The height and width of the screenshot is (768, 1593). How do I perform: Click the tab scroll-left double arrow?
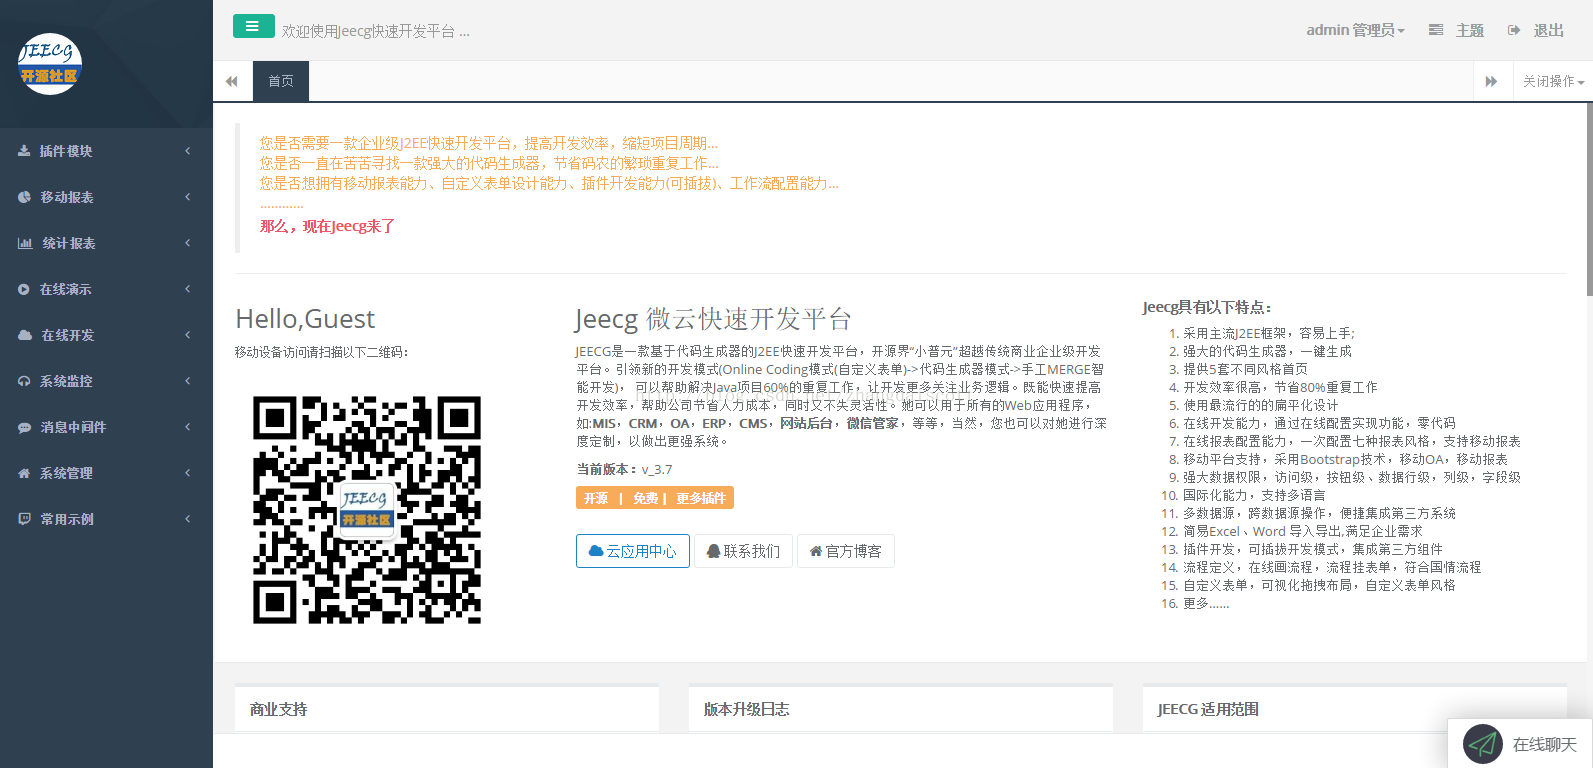(232, 81)
